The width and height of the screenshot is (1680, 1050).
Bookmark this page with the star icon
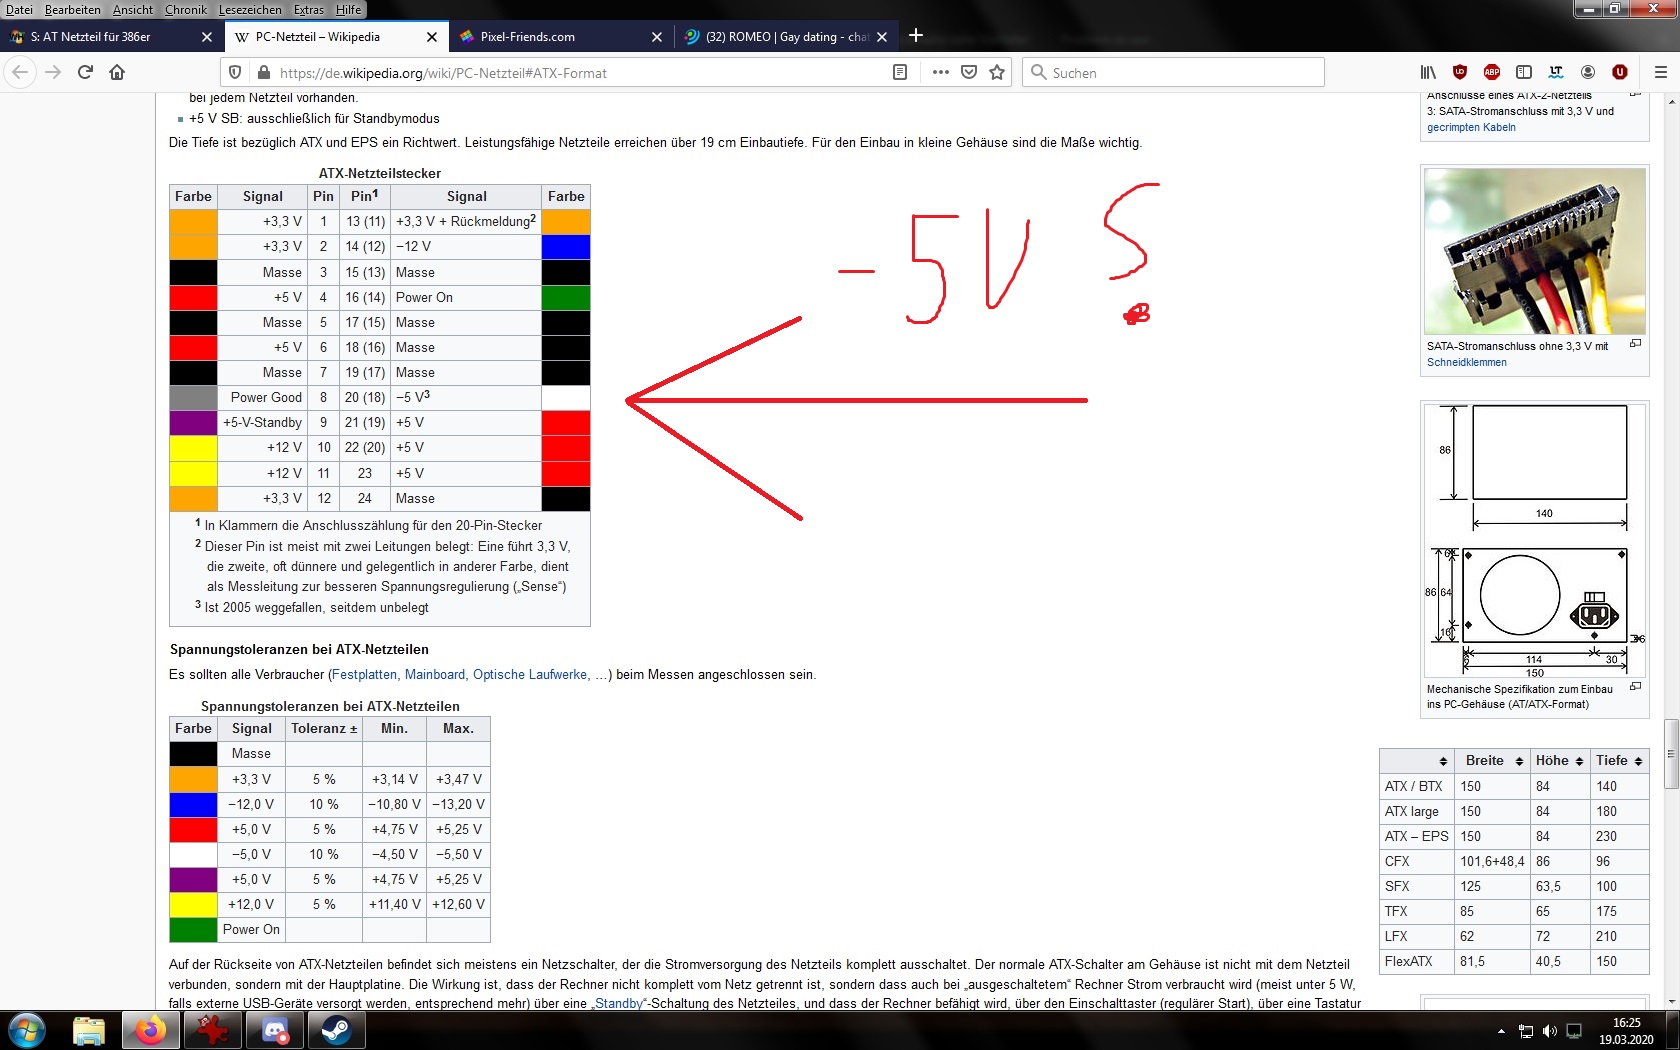pyautogui.click(x=997, y=72)
